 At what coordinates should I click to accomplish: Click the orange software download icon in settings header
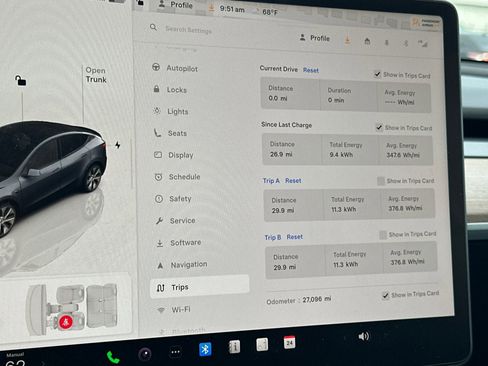pyautogui.click(x=347, y=40)
